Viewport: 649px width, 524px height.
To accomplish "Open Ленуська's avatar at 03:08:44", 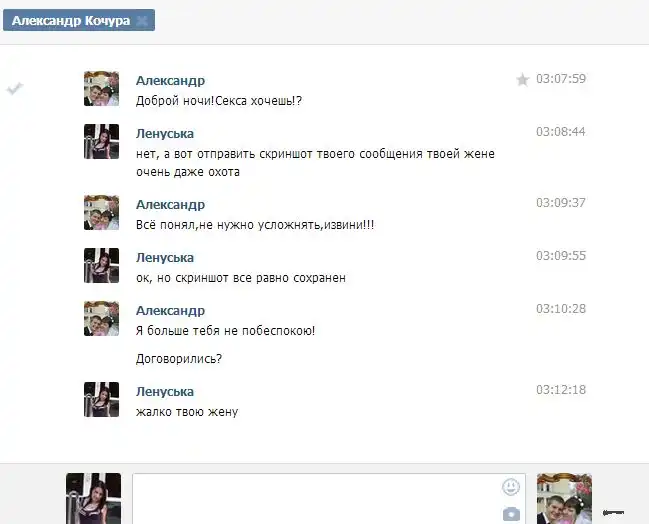I will point(101,142).
